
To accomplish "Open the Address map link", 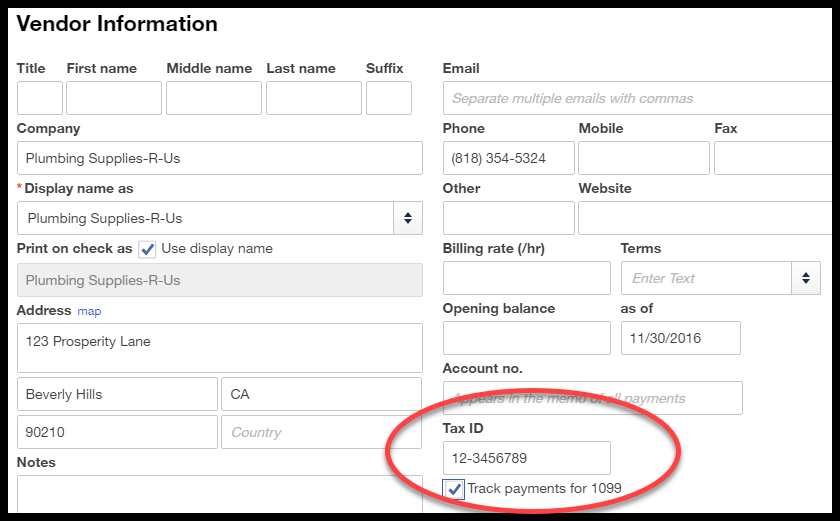I will [89, 311].
